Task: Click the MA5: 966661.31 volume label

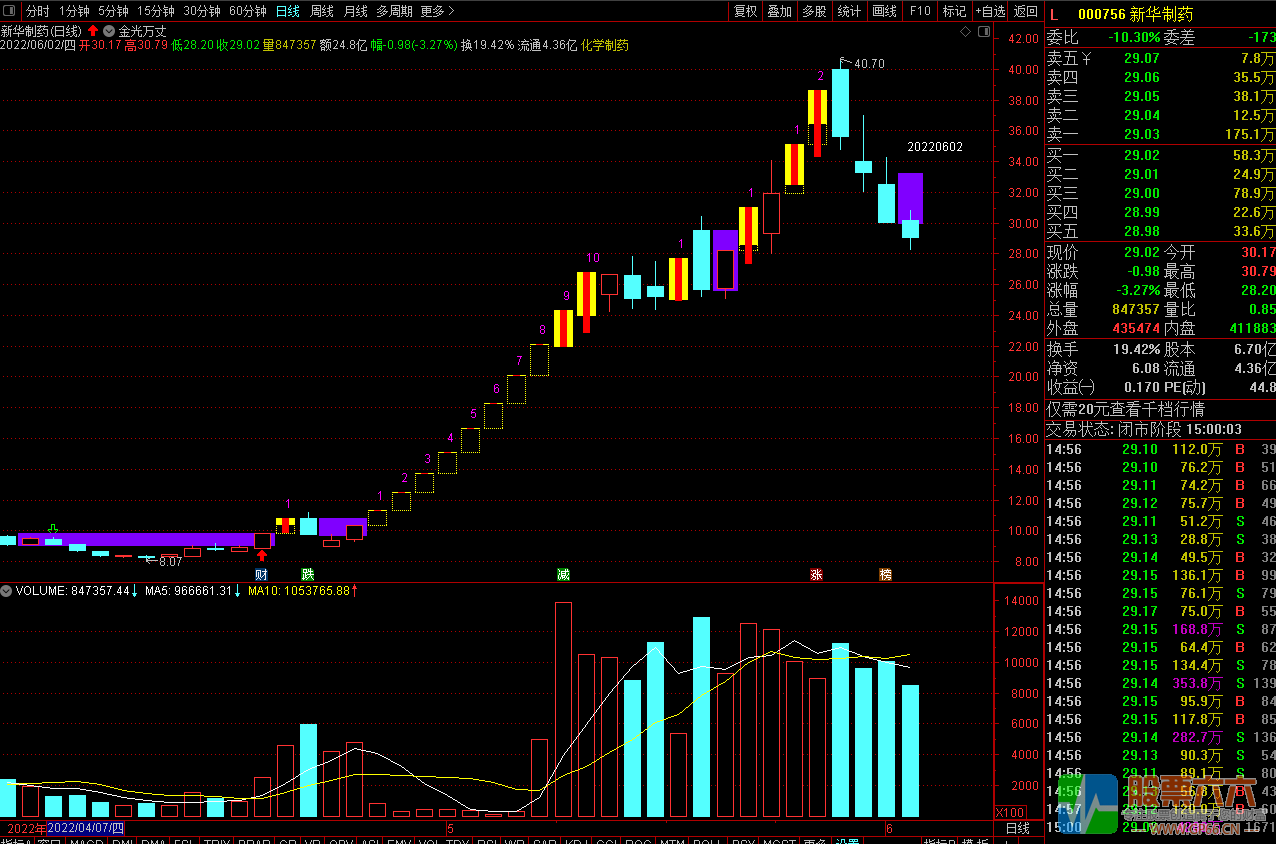Action: coord(190,591)
